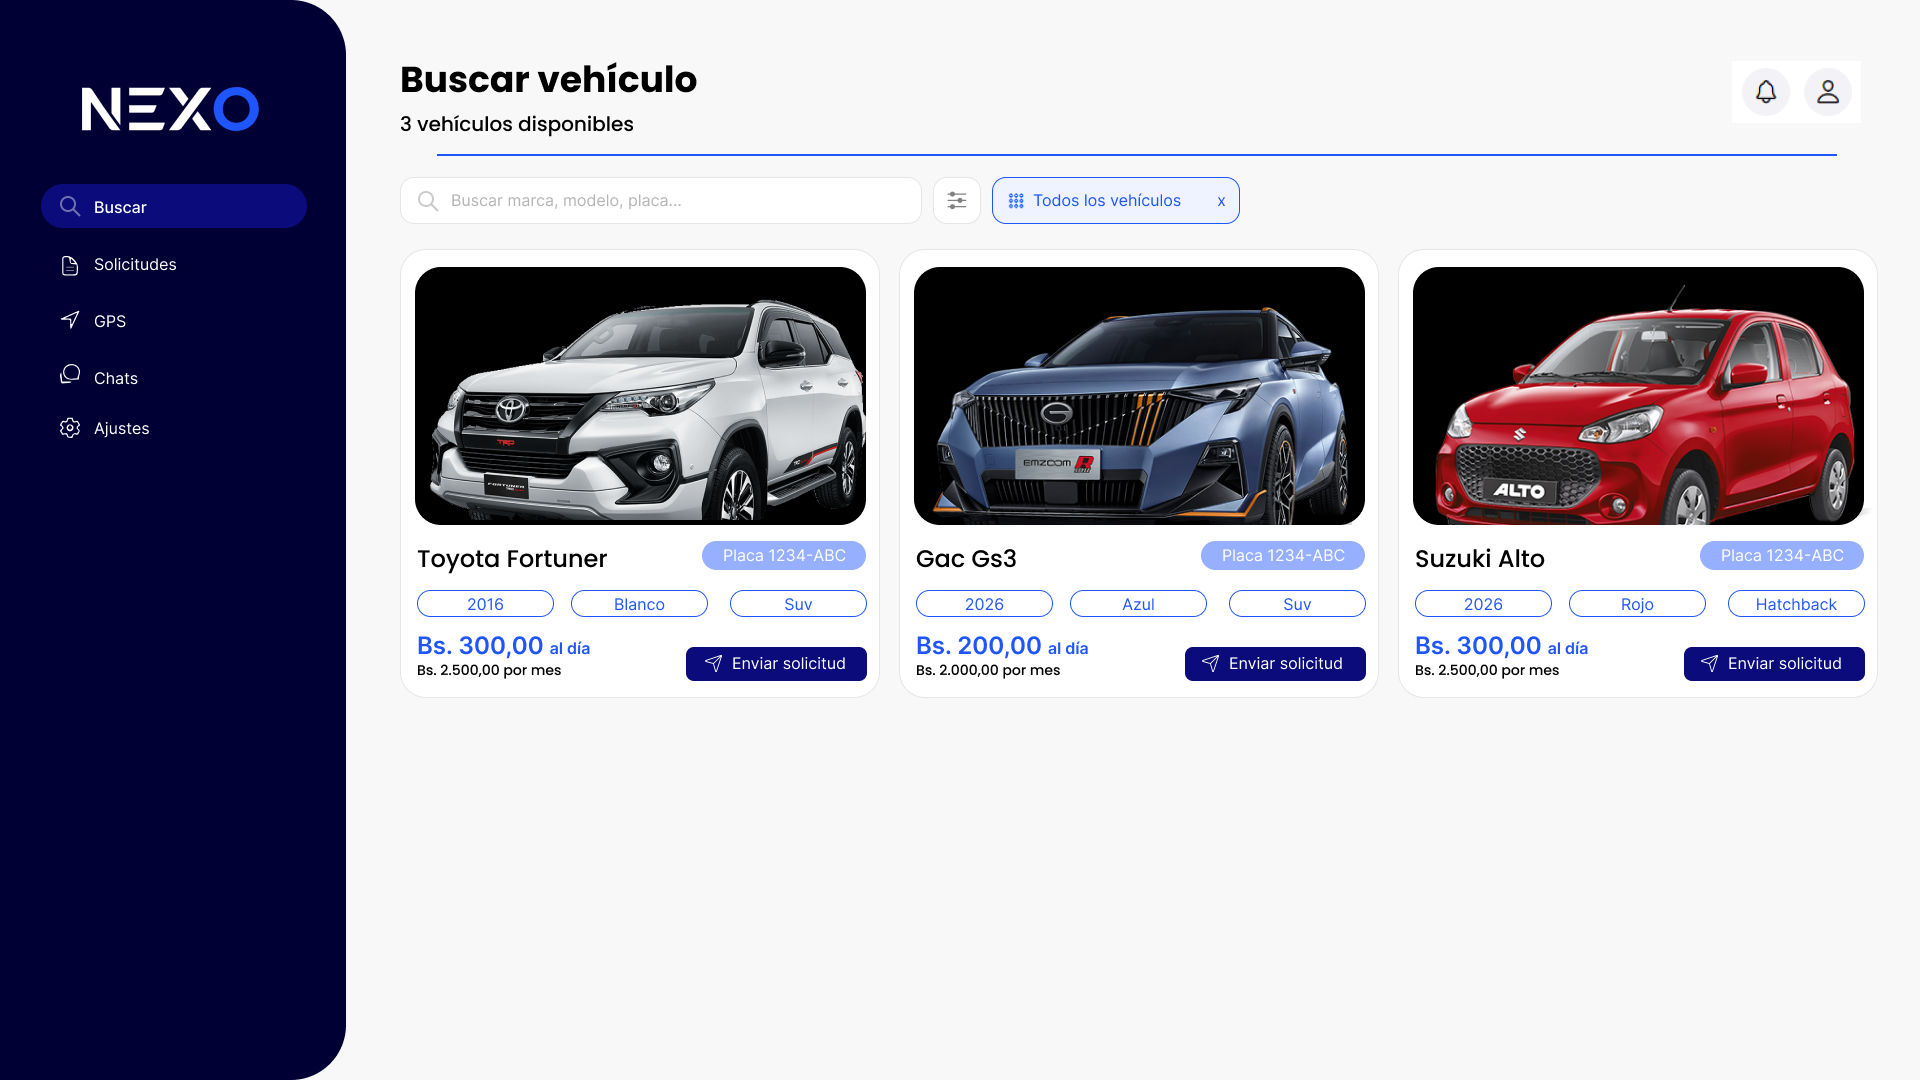The height and width of the screenshot is (1080, 1920).
Task: Select the Todos los vehículos filter chip
Action: click(1116, 201)
